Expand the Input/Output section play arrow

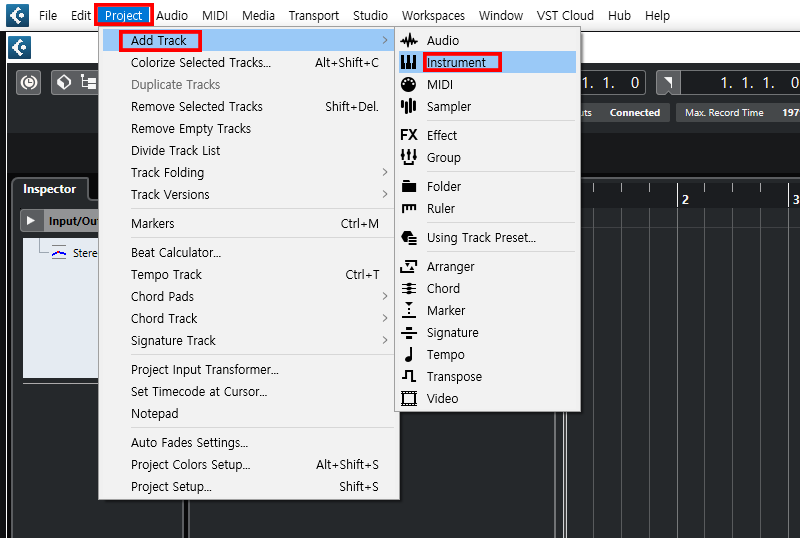point(31,221)
